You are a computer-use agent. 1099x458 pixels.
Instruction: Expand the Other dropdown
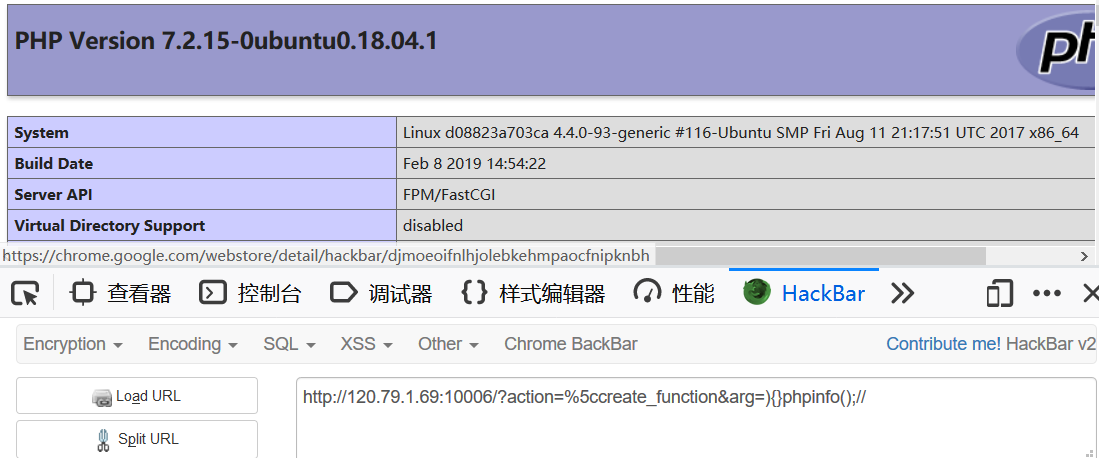[449, 344]
